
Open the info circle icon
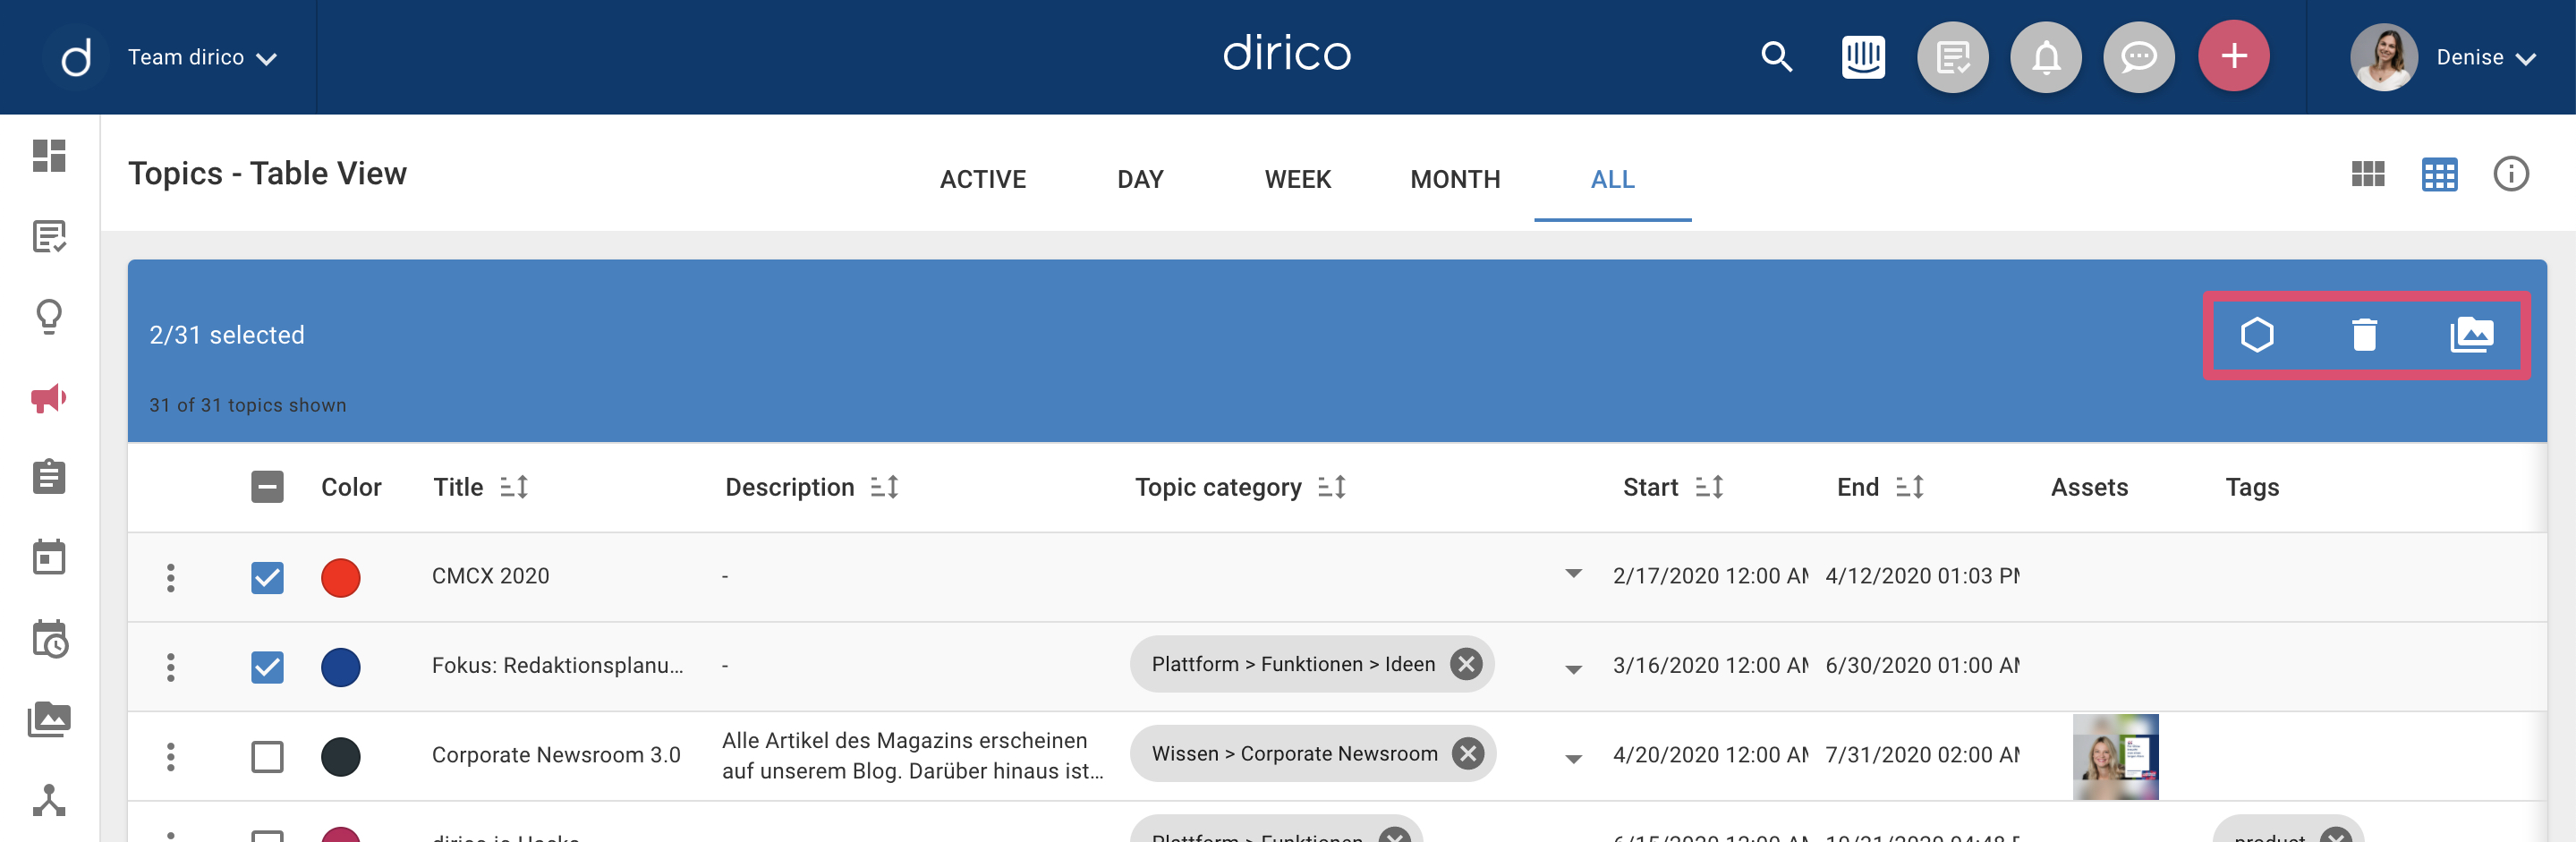tap(2510, 174)
